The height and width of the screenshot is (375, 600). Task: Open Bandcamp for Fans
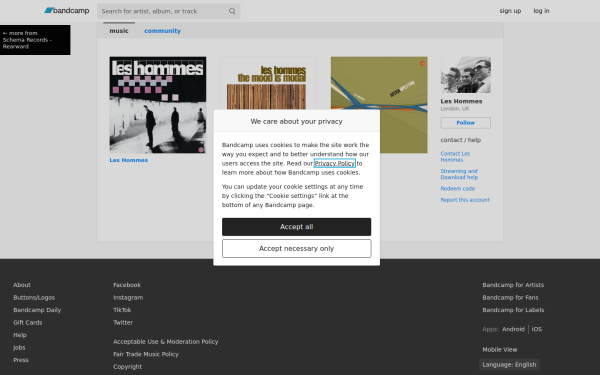click(x=510, y=298)
